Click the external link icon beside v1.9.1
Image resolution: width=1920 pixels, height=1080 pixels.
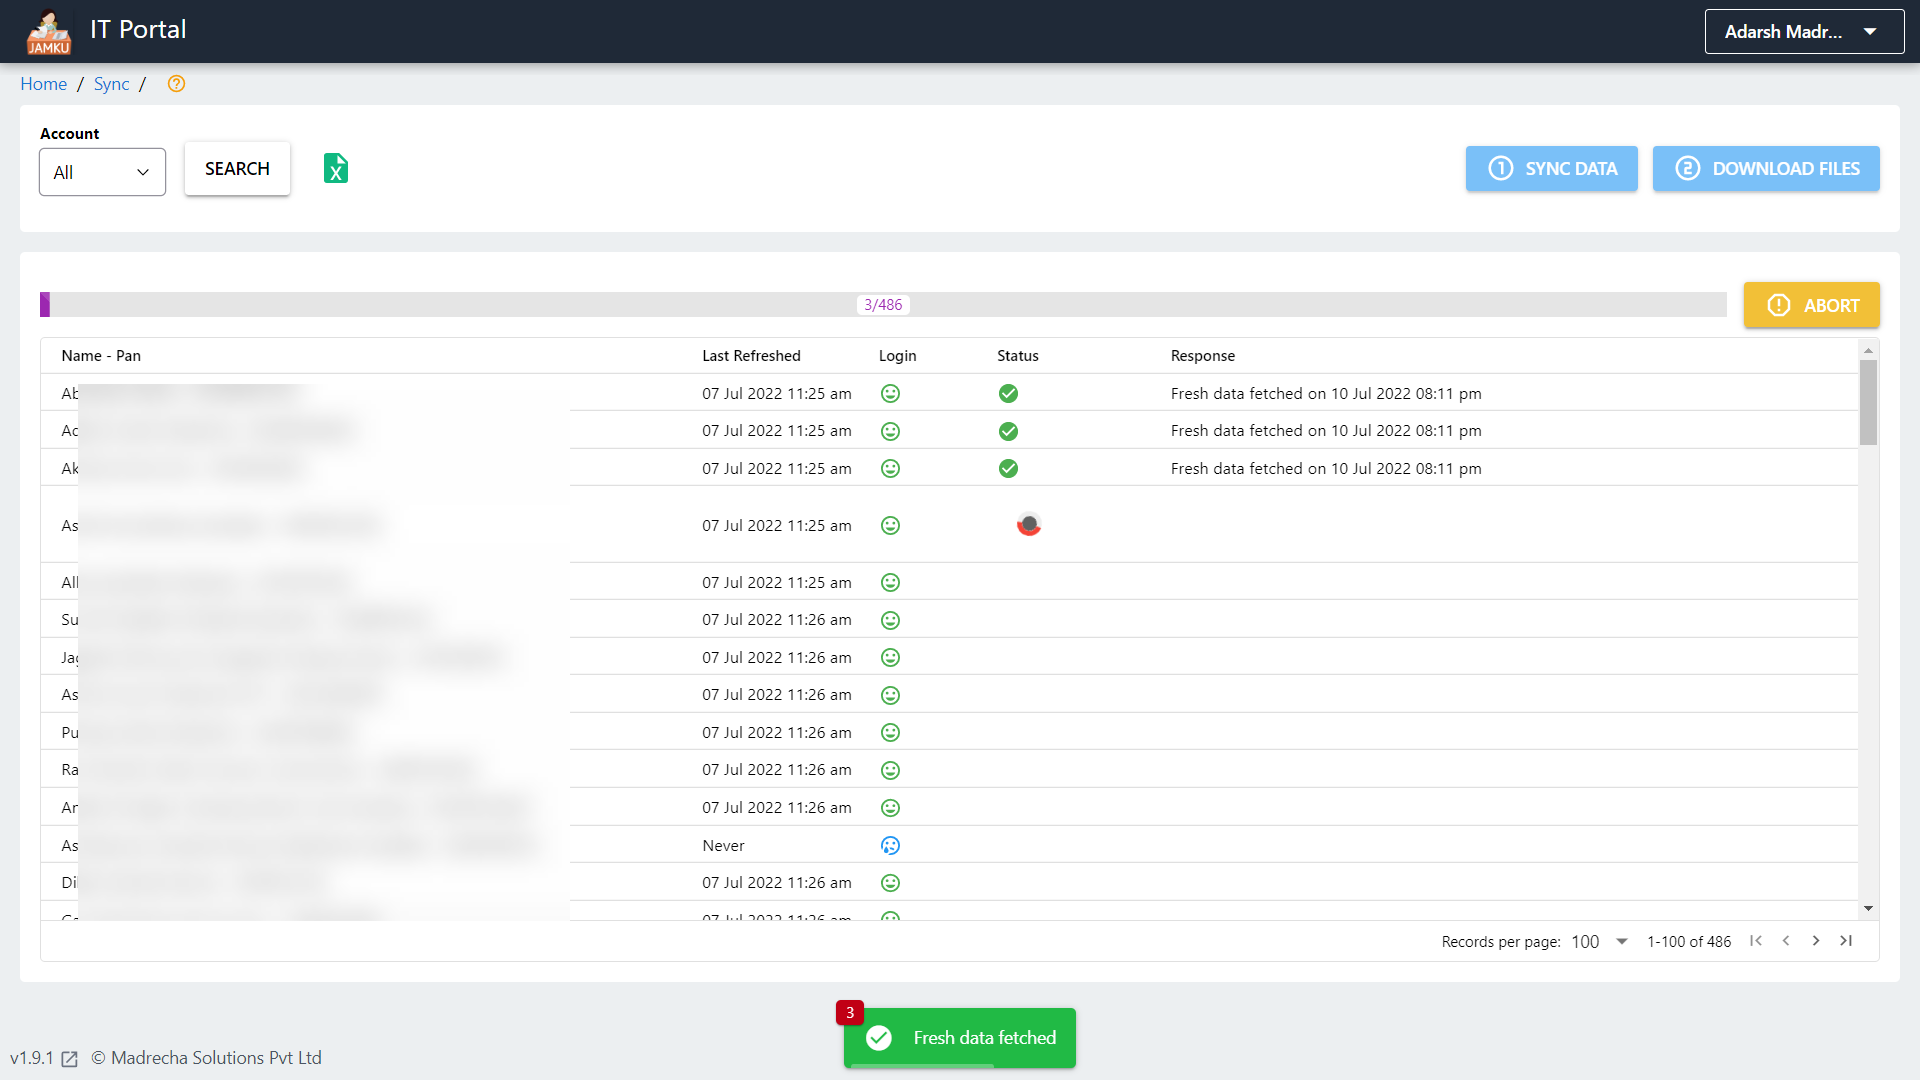click(x=69, y=1059)
